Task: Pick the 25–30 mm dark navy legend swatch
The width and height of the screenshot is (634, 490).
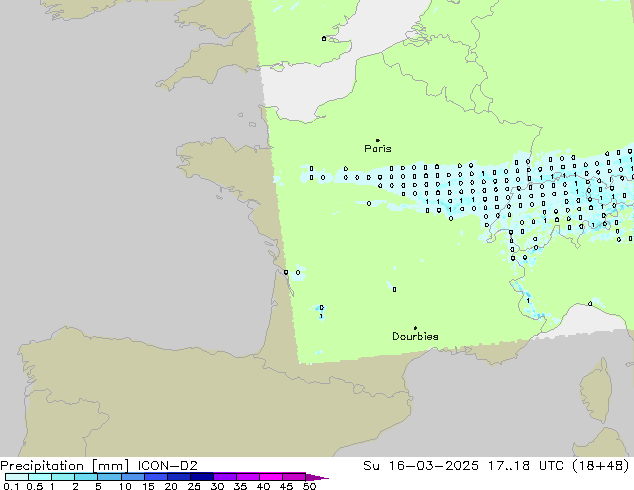Action: 201,477
